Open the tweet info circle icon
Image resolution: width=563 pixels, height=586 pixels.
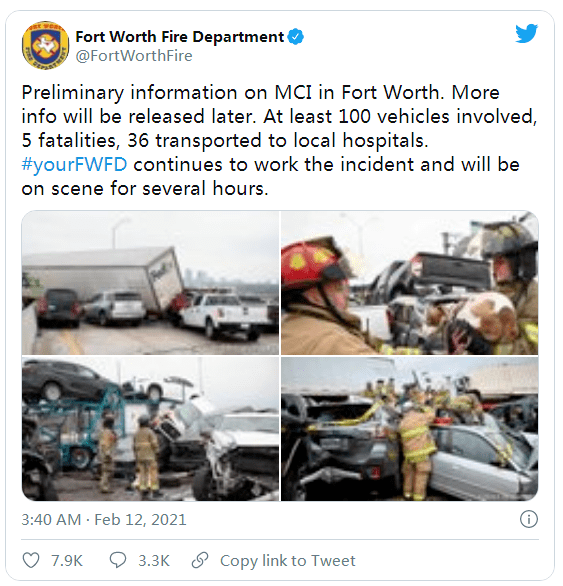529,519
